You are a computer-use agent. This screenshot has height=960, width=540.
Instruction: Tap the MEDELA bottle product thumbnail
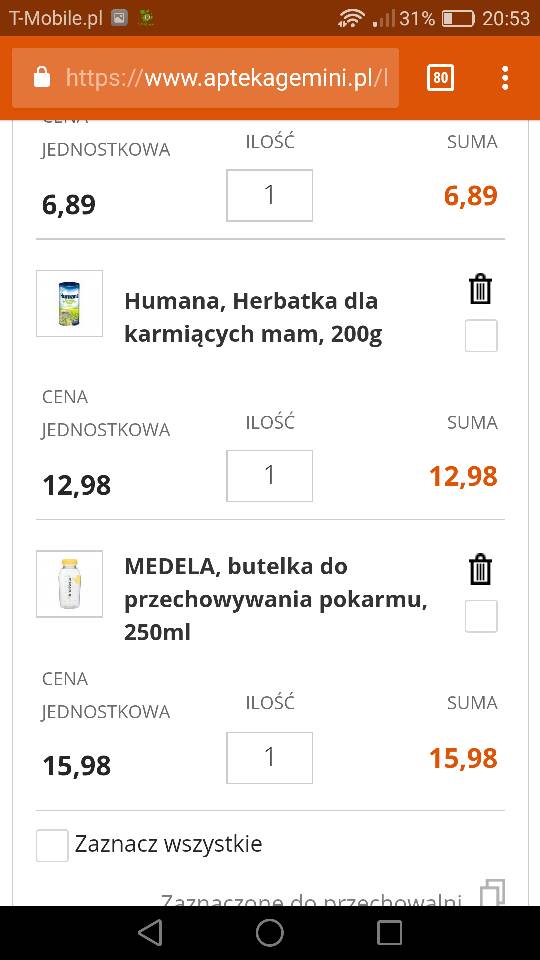(x=69, y=583)
